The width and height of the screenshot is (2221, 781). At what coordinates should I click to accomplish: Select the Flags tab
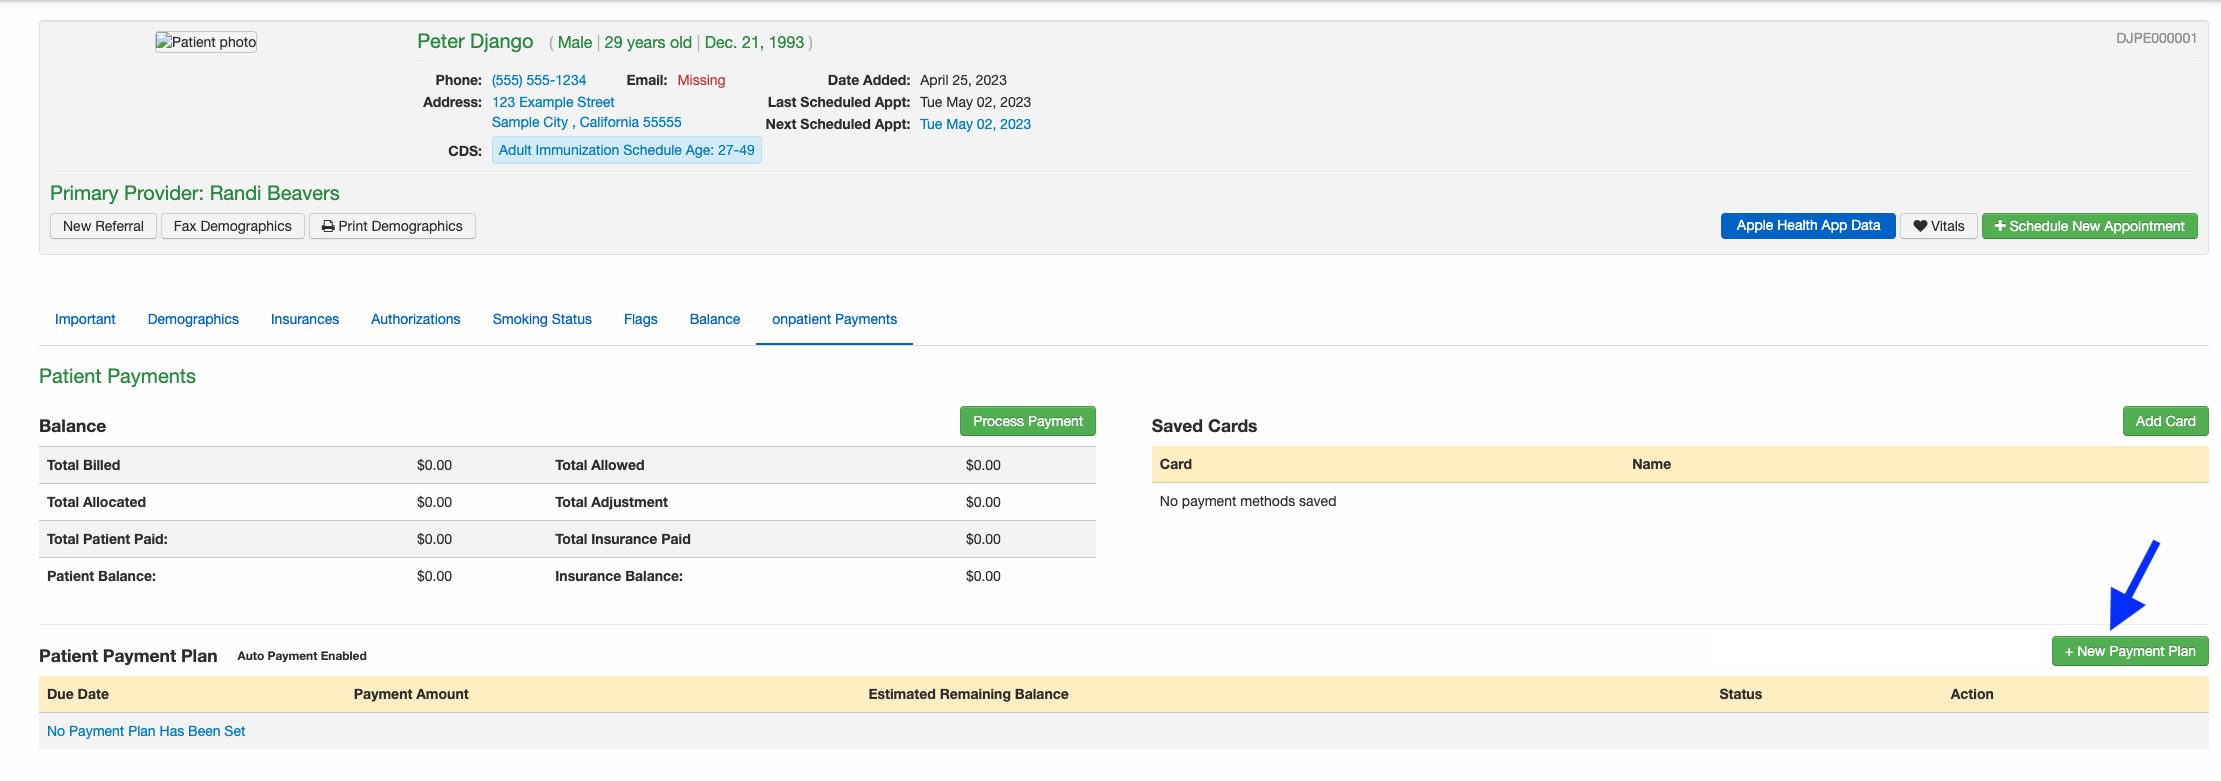[x=641, y=319]
